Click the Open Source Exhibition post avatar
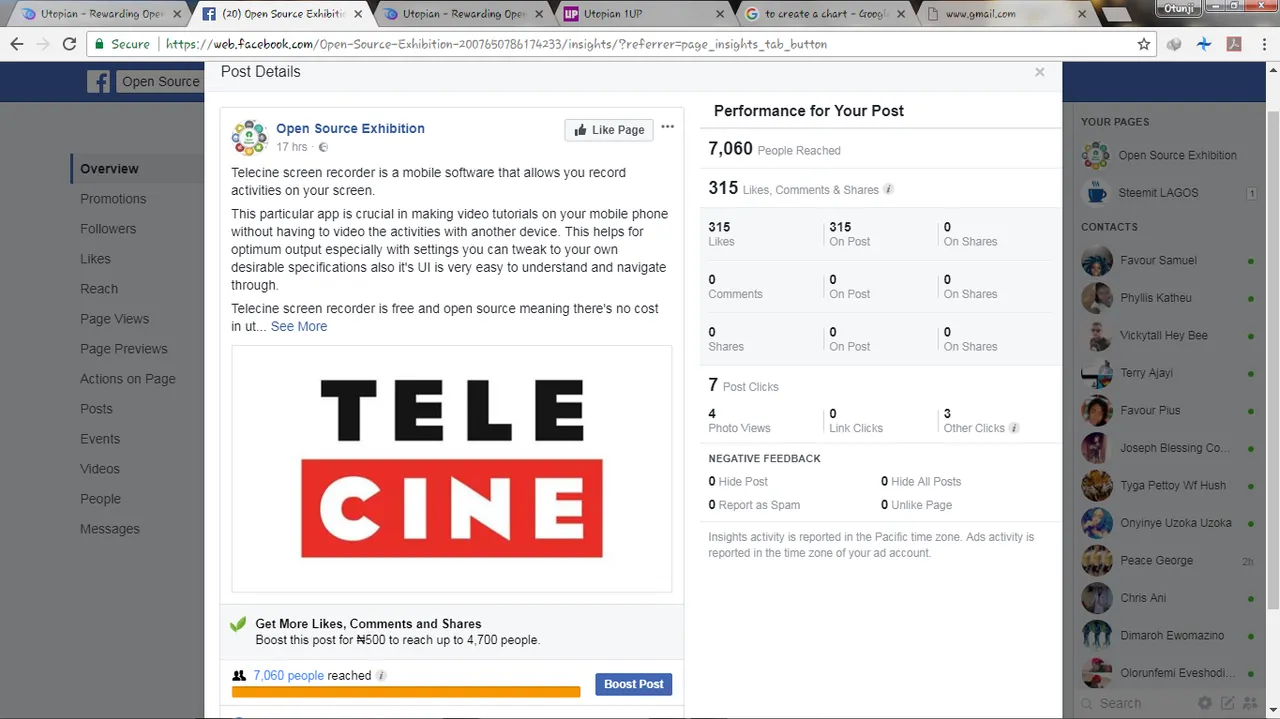1280x719 pixels. coord(249,138)
